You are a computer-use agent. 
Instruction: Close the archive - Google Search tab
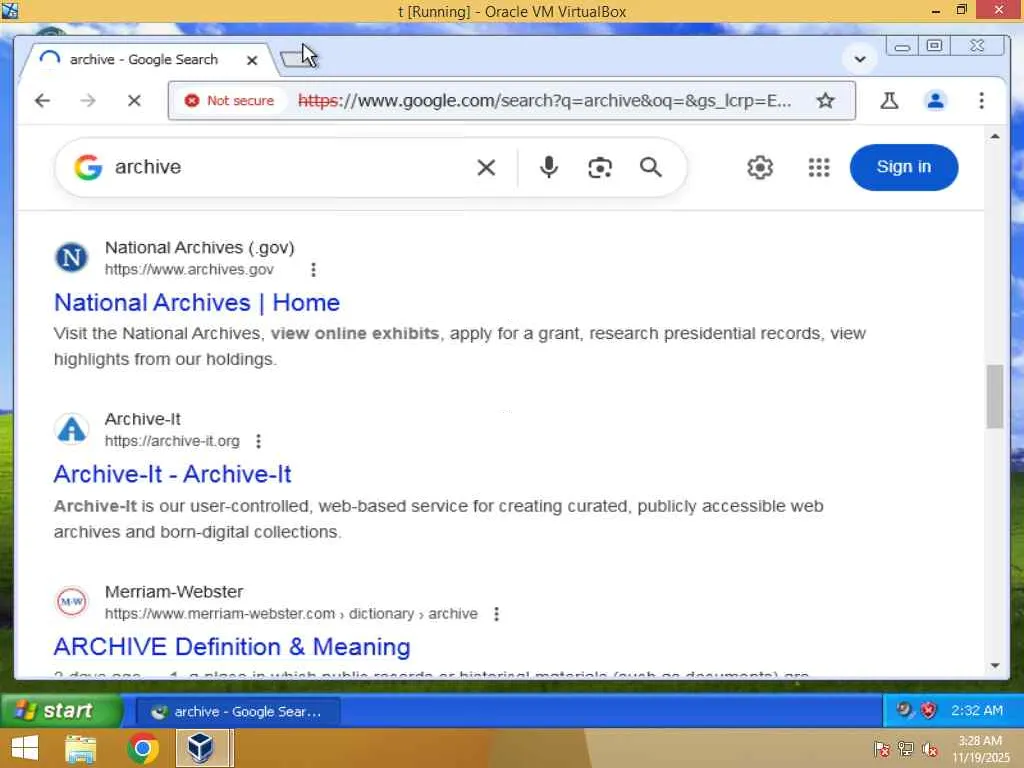pos(252,60)
